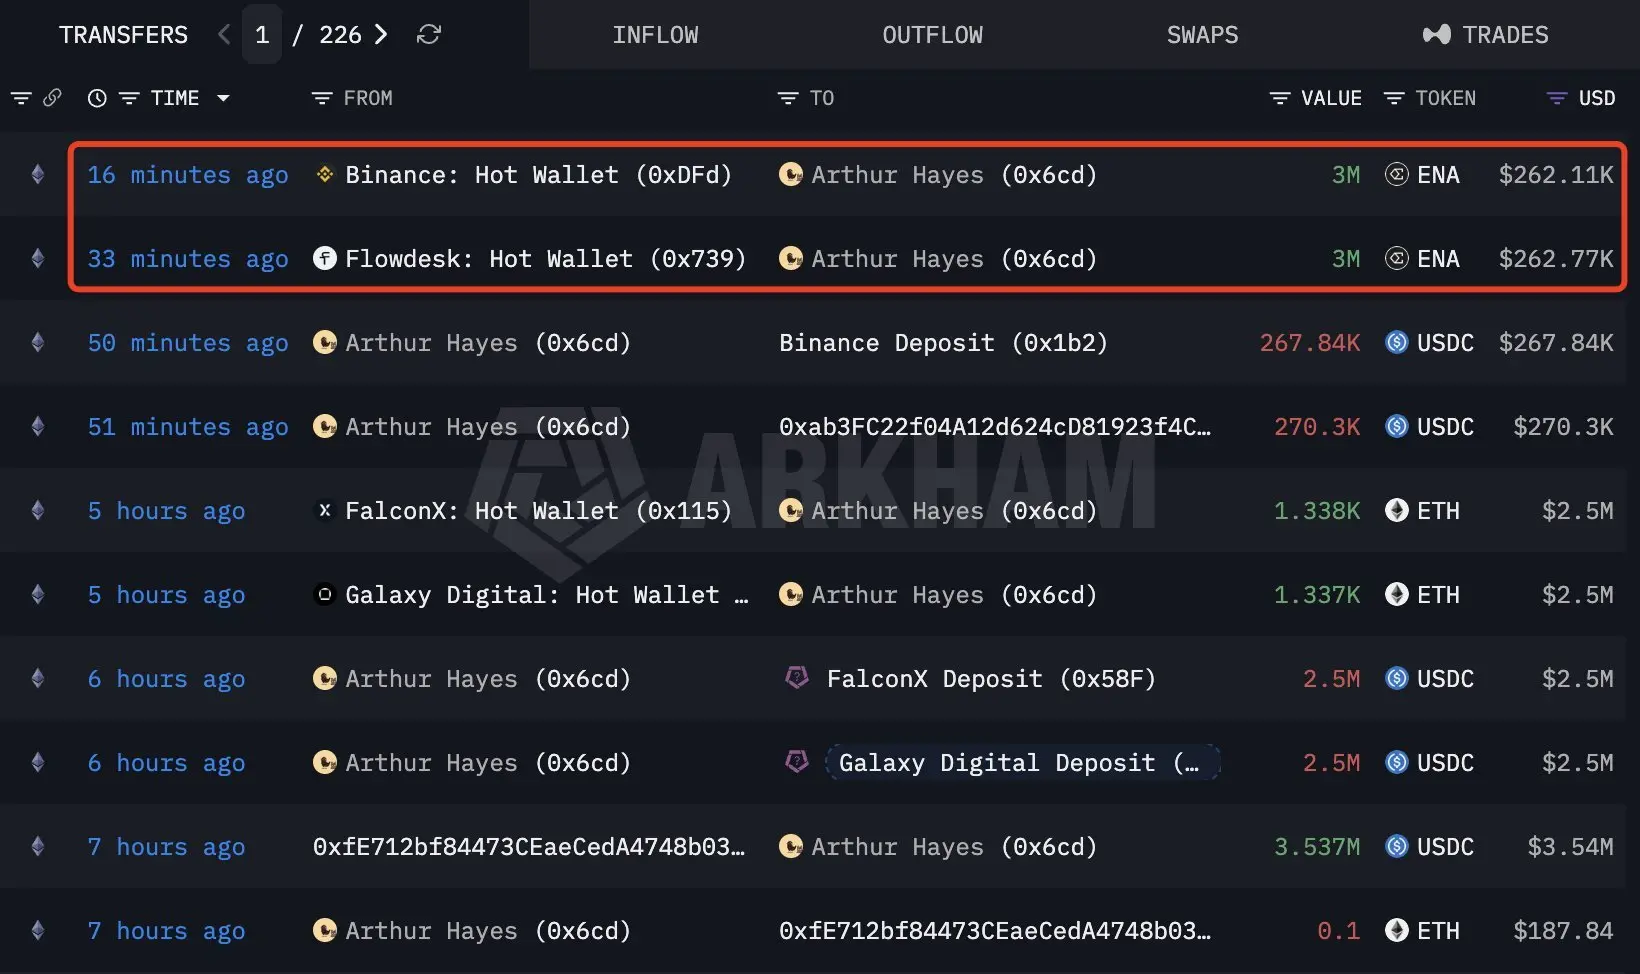
Task: Open the TRADES tab
Action: [1485, 35]
